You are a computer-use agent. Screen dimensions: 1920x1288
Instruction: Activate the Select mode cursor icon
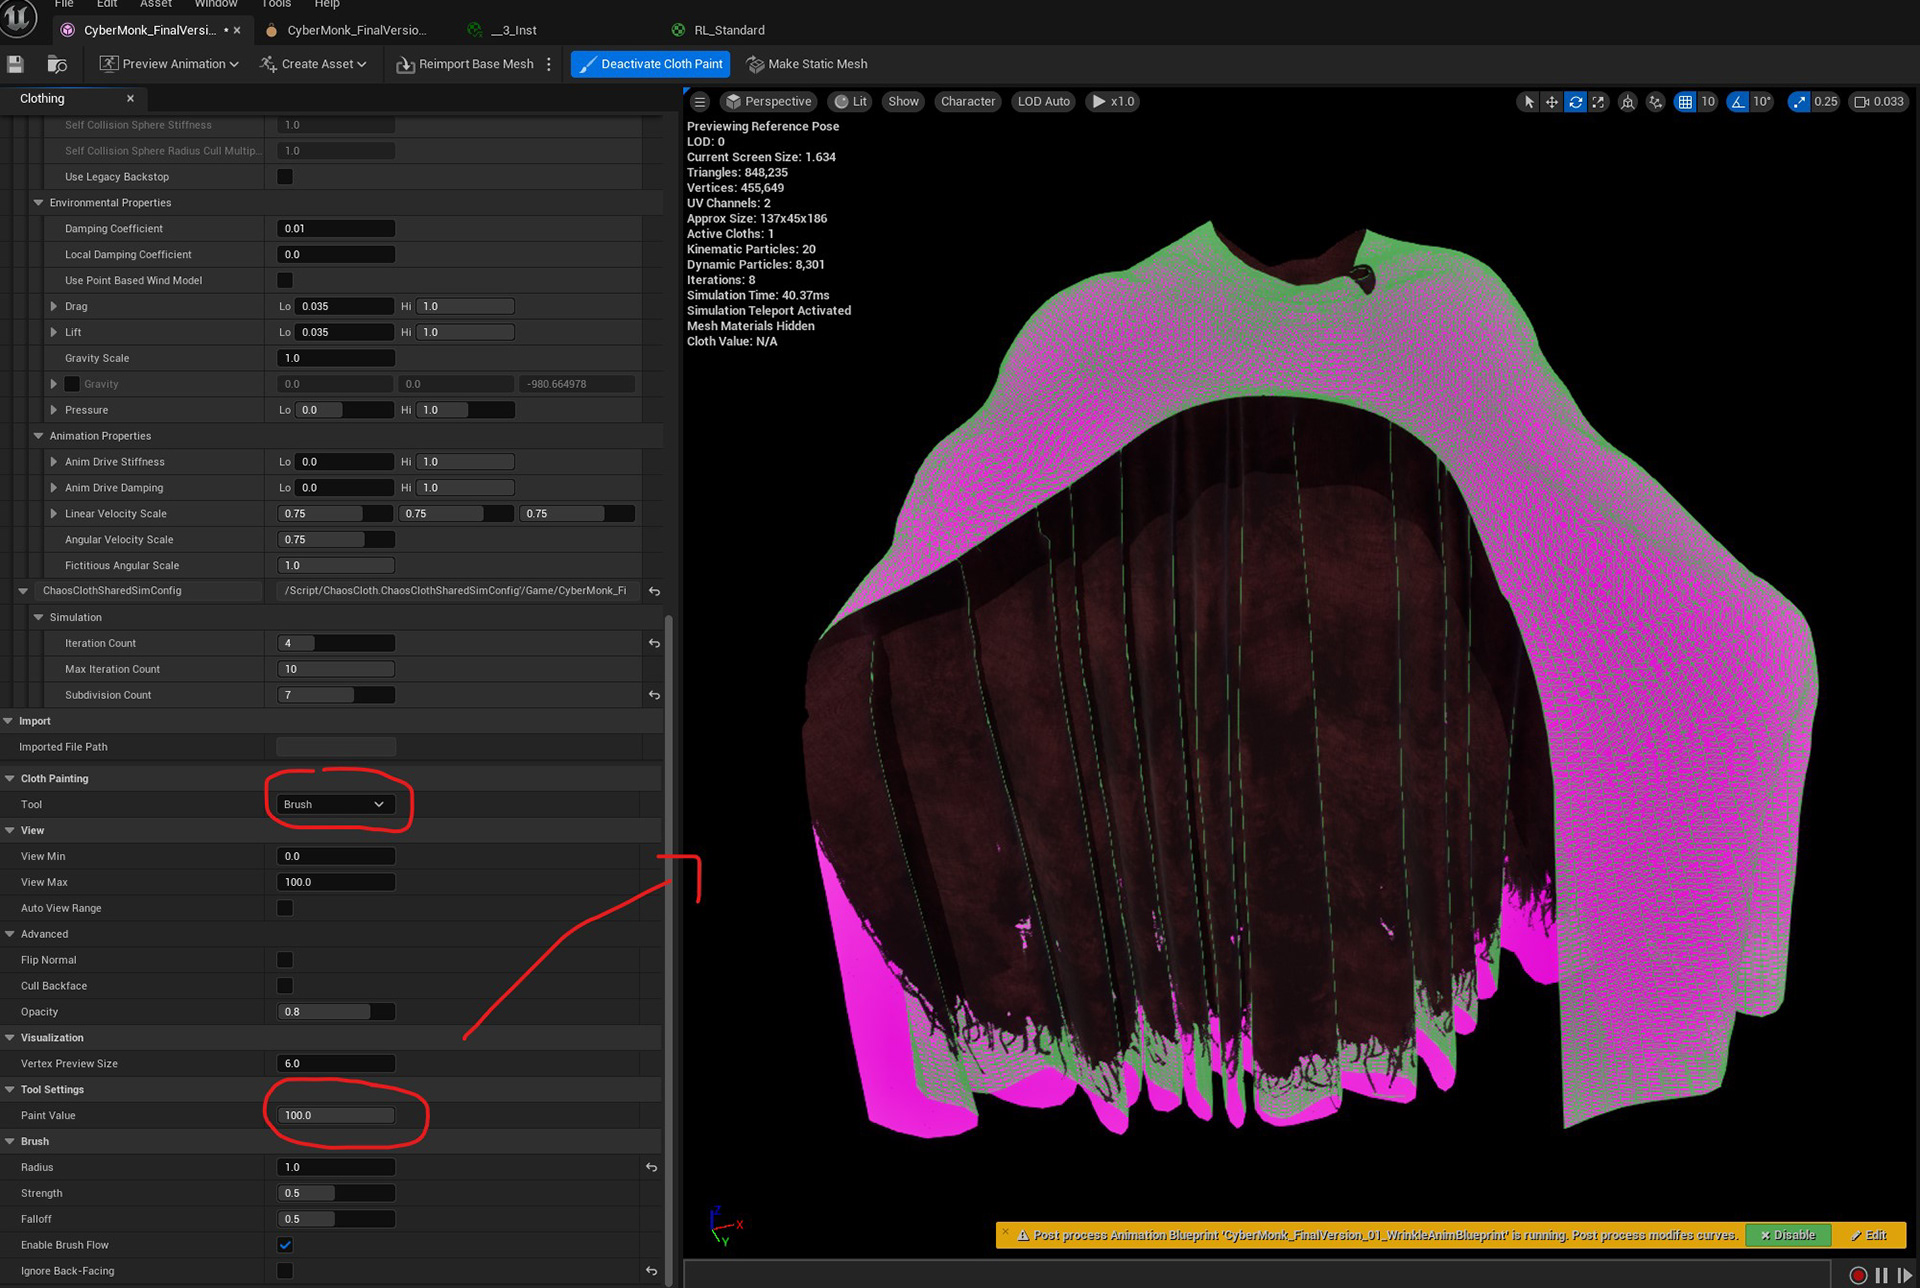(1528, 102)
